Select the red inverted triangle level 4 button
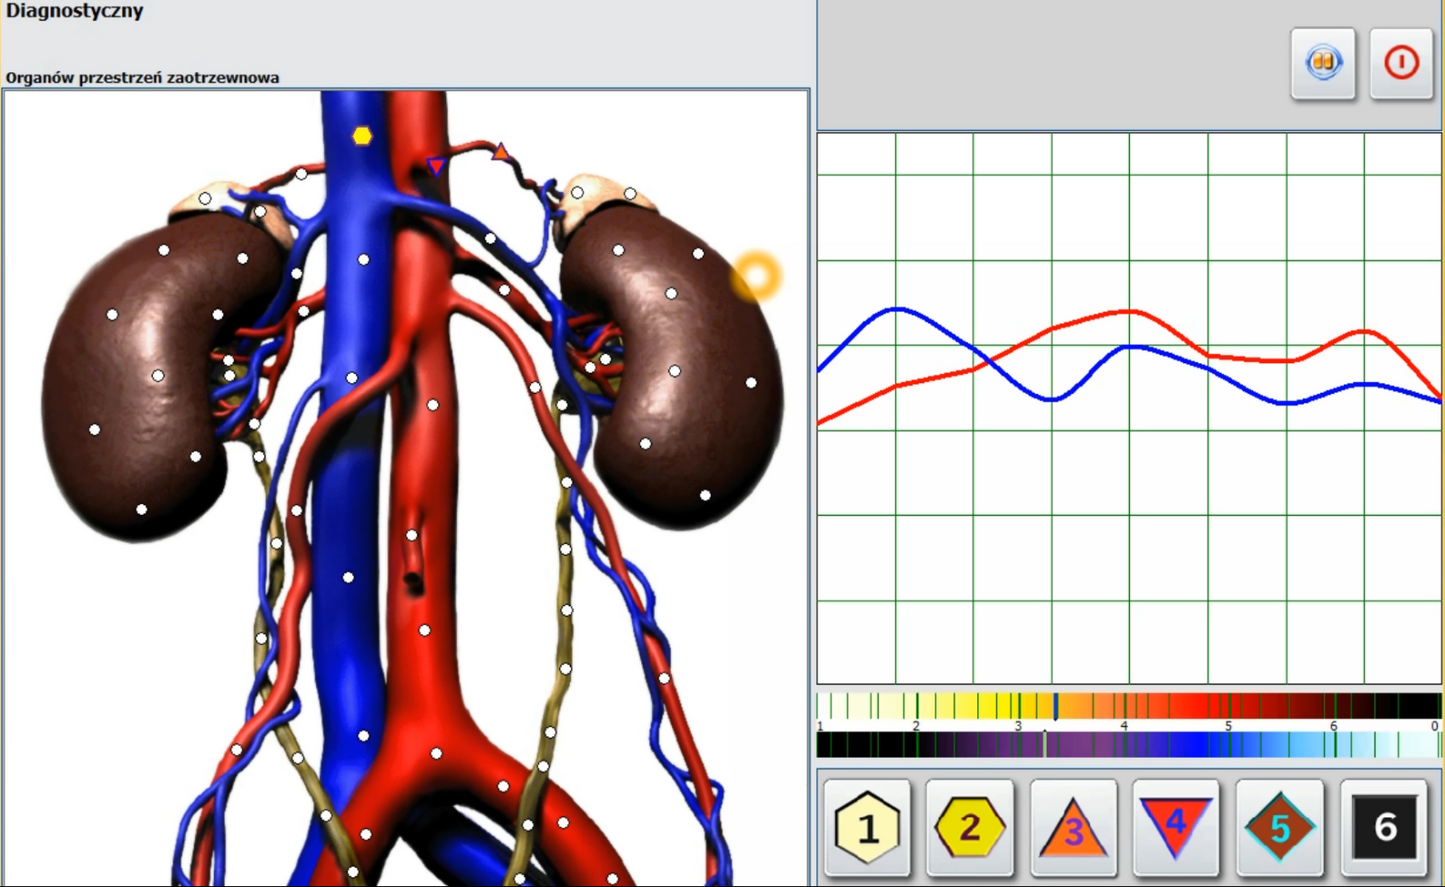This screenshot has width=1445, height=887. (1175, 827)
